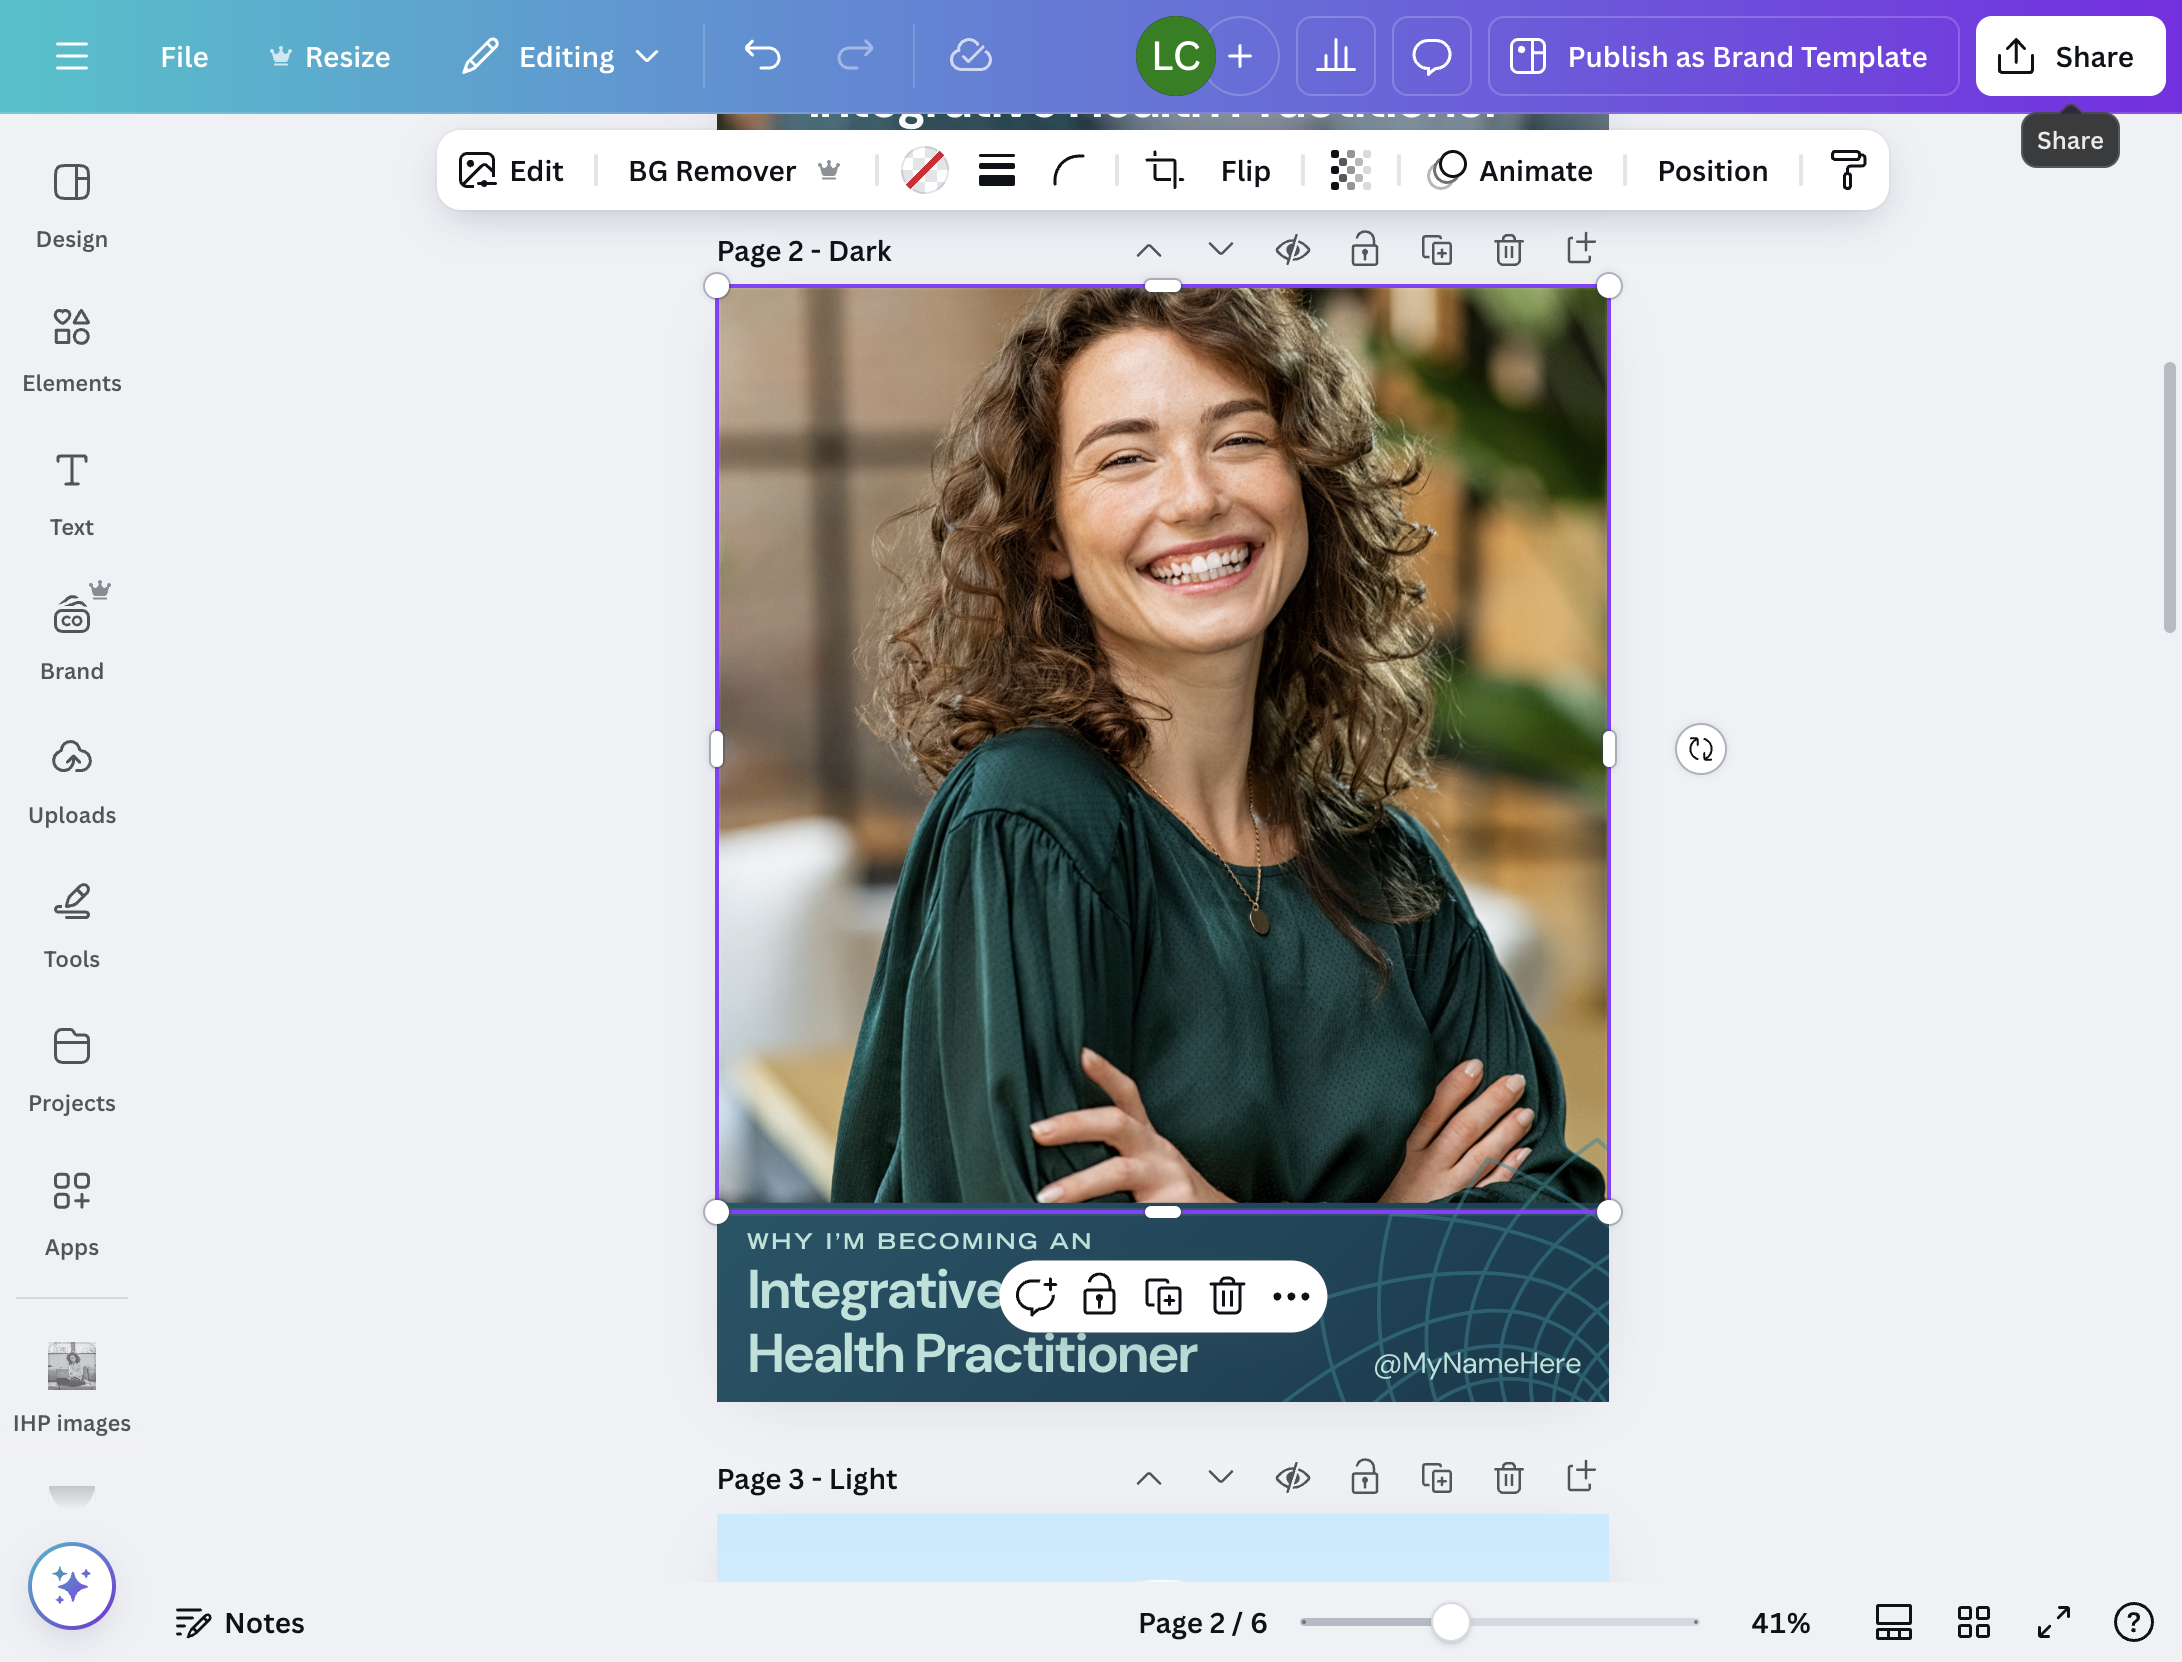
Task: Open the comments speech bubble
Action: coord(1431,56)
